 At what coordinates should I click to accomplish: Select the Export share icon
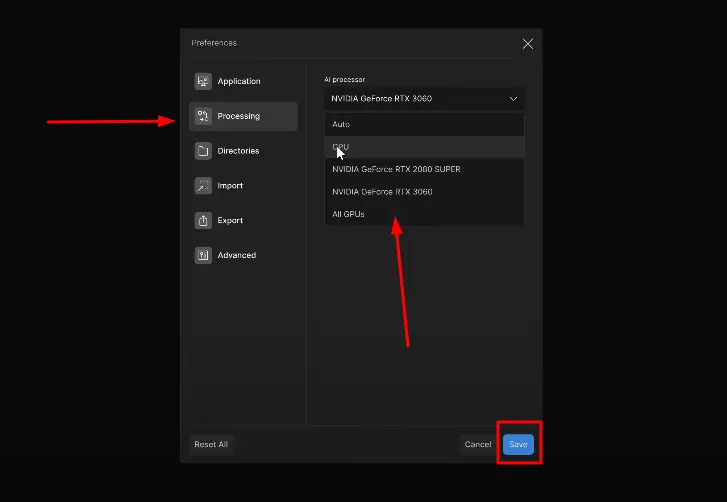coord(203,220)
